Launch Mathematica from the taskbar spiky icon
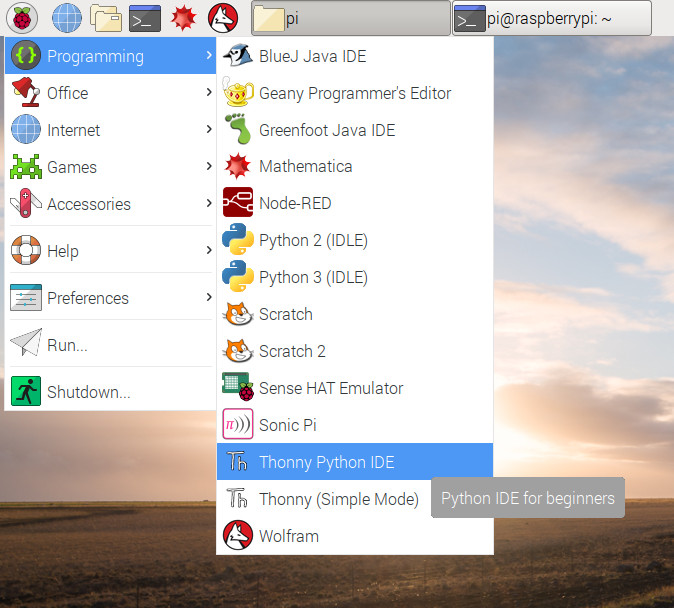This screenshot has height=608, width=674. (x=184, y=18)
